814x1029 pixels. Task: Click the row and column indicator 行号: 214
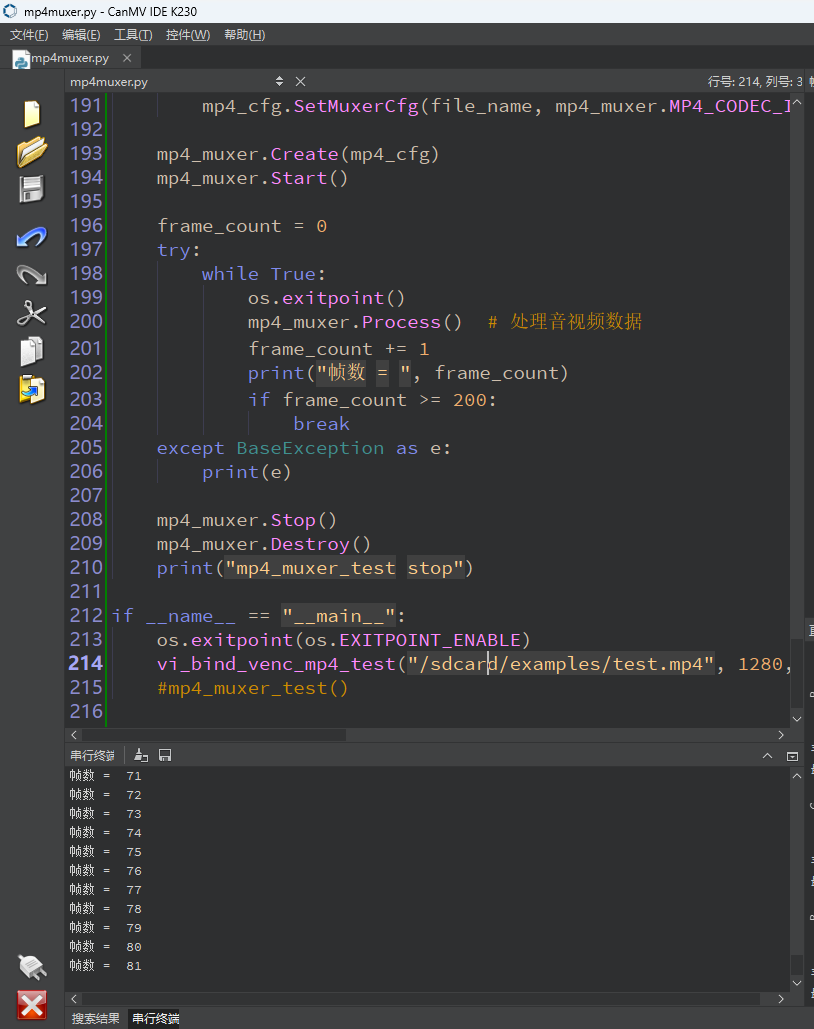point(754,81)
